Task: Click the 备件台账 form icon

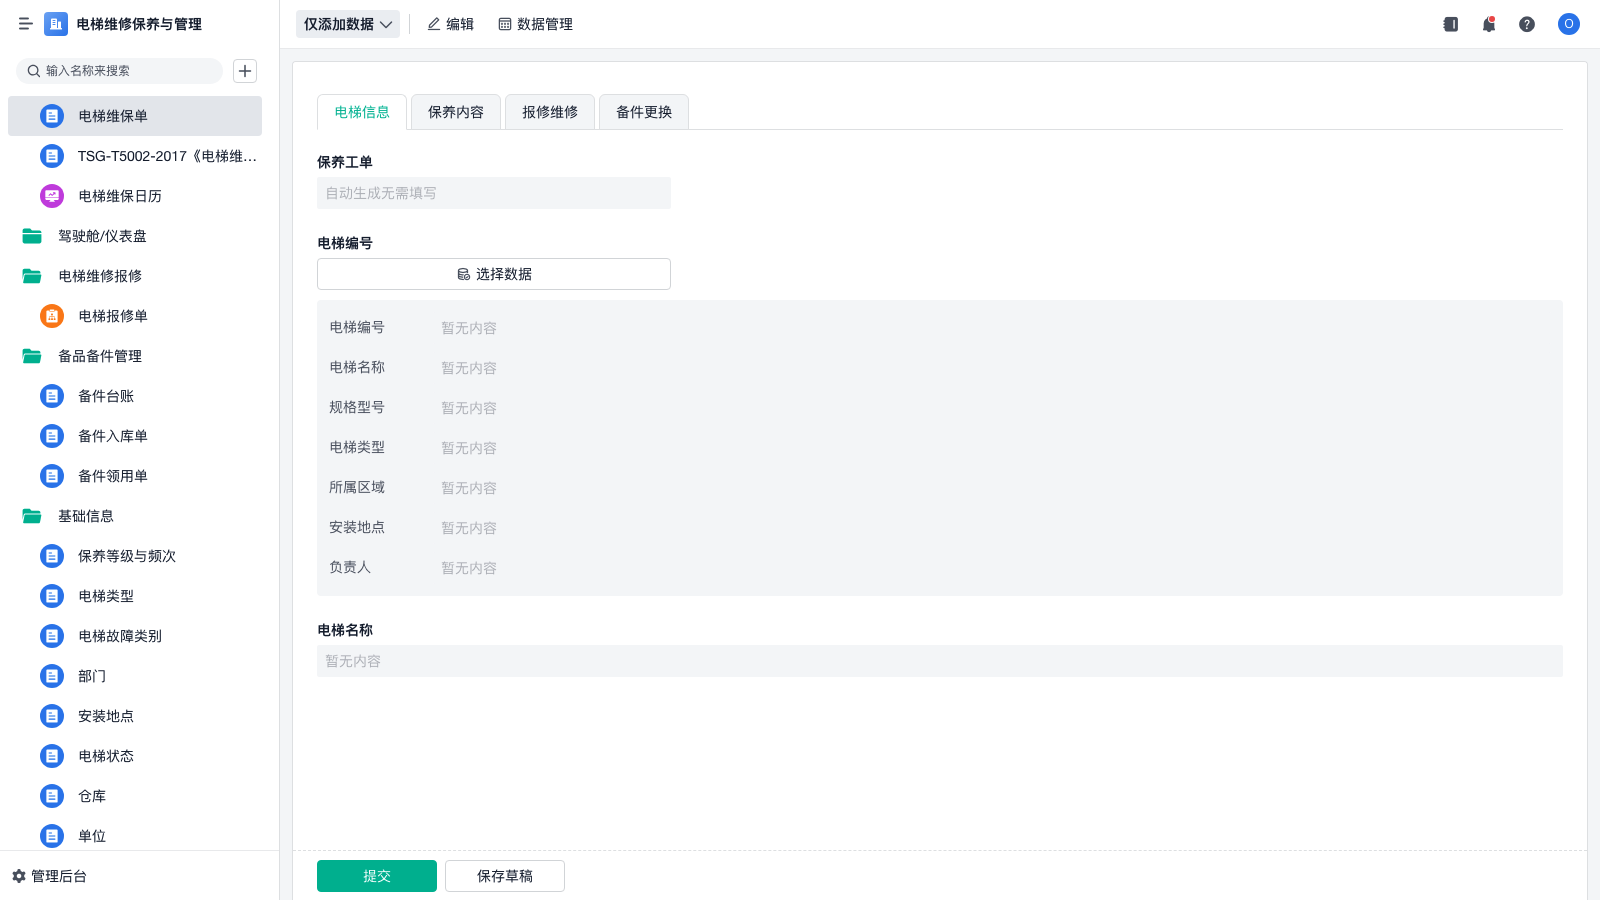Action: [52, 396]
